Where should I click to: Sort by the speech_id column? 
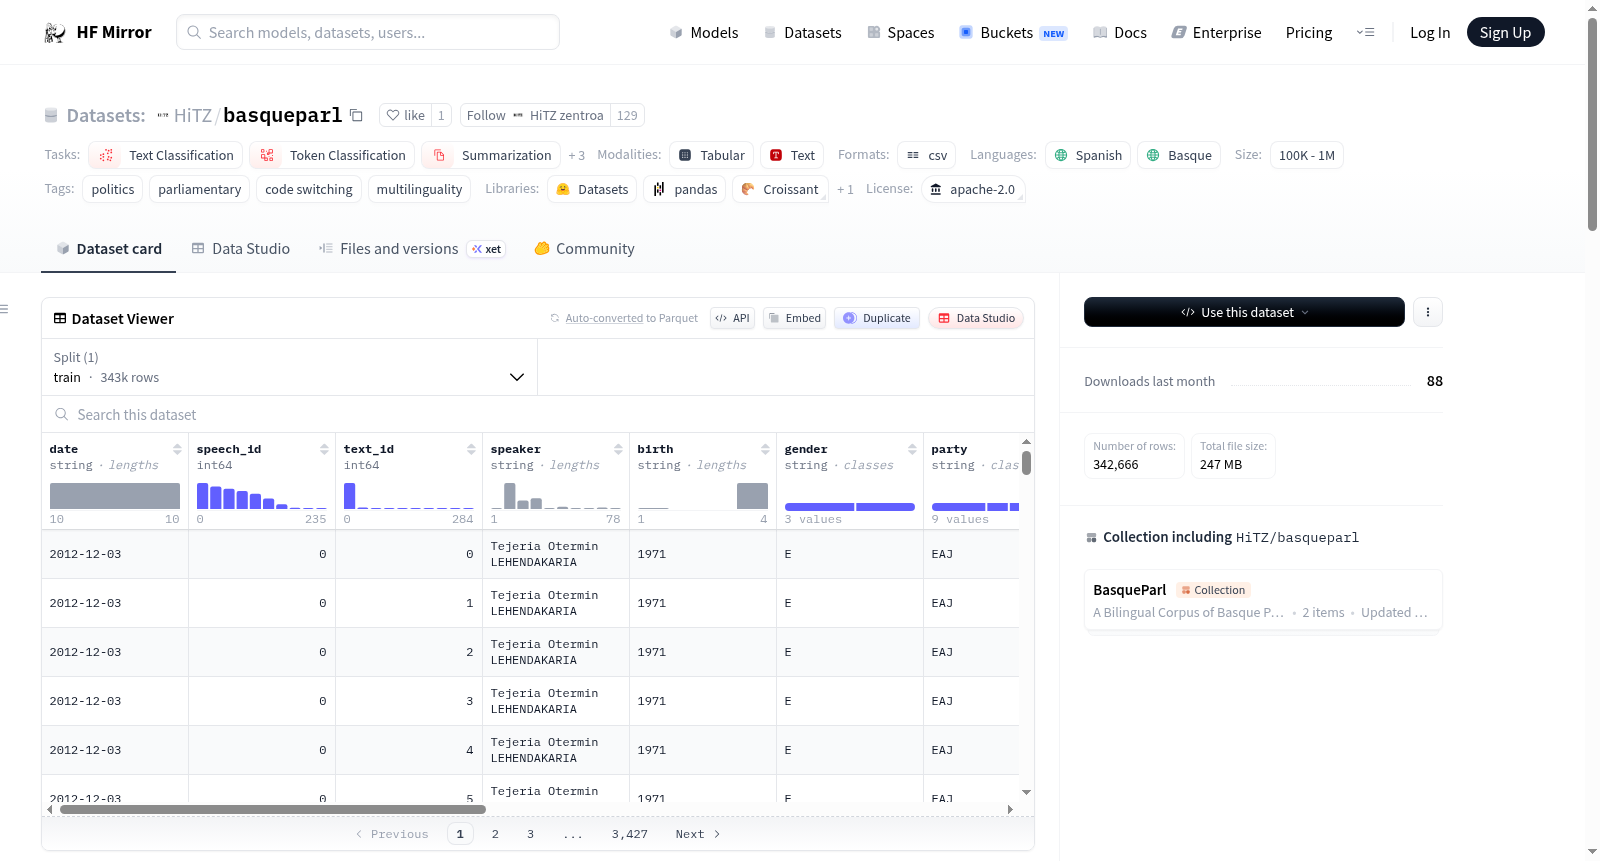[324, 449]
